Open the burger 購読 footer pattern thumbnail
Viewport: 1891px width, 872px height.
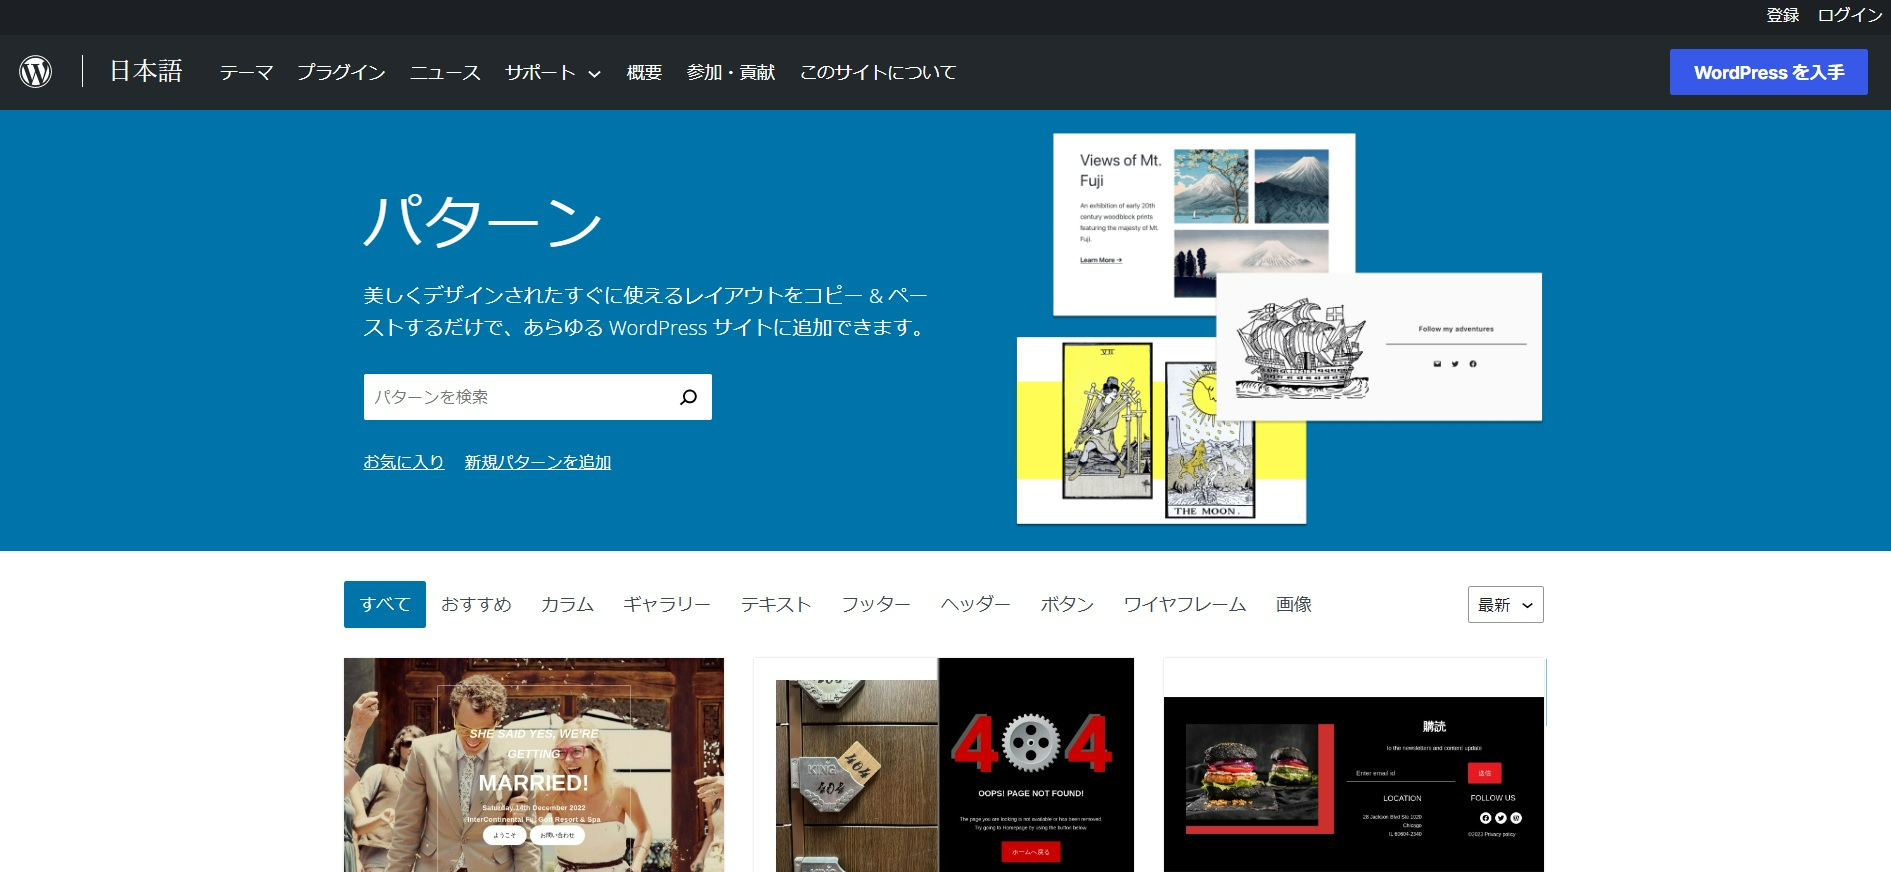click(x=1354, y=765)
